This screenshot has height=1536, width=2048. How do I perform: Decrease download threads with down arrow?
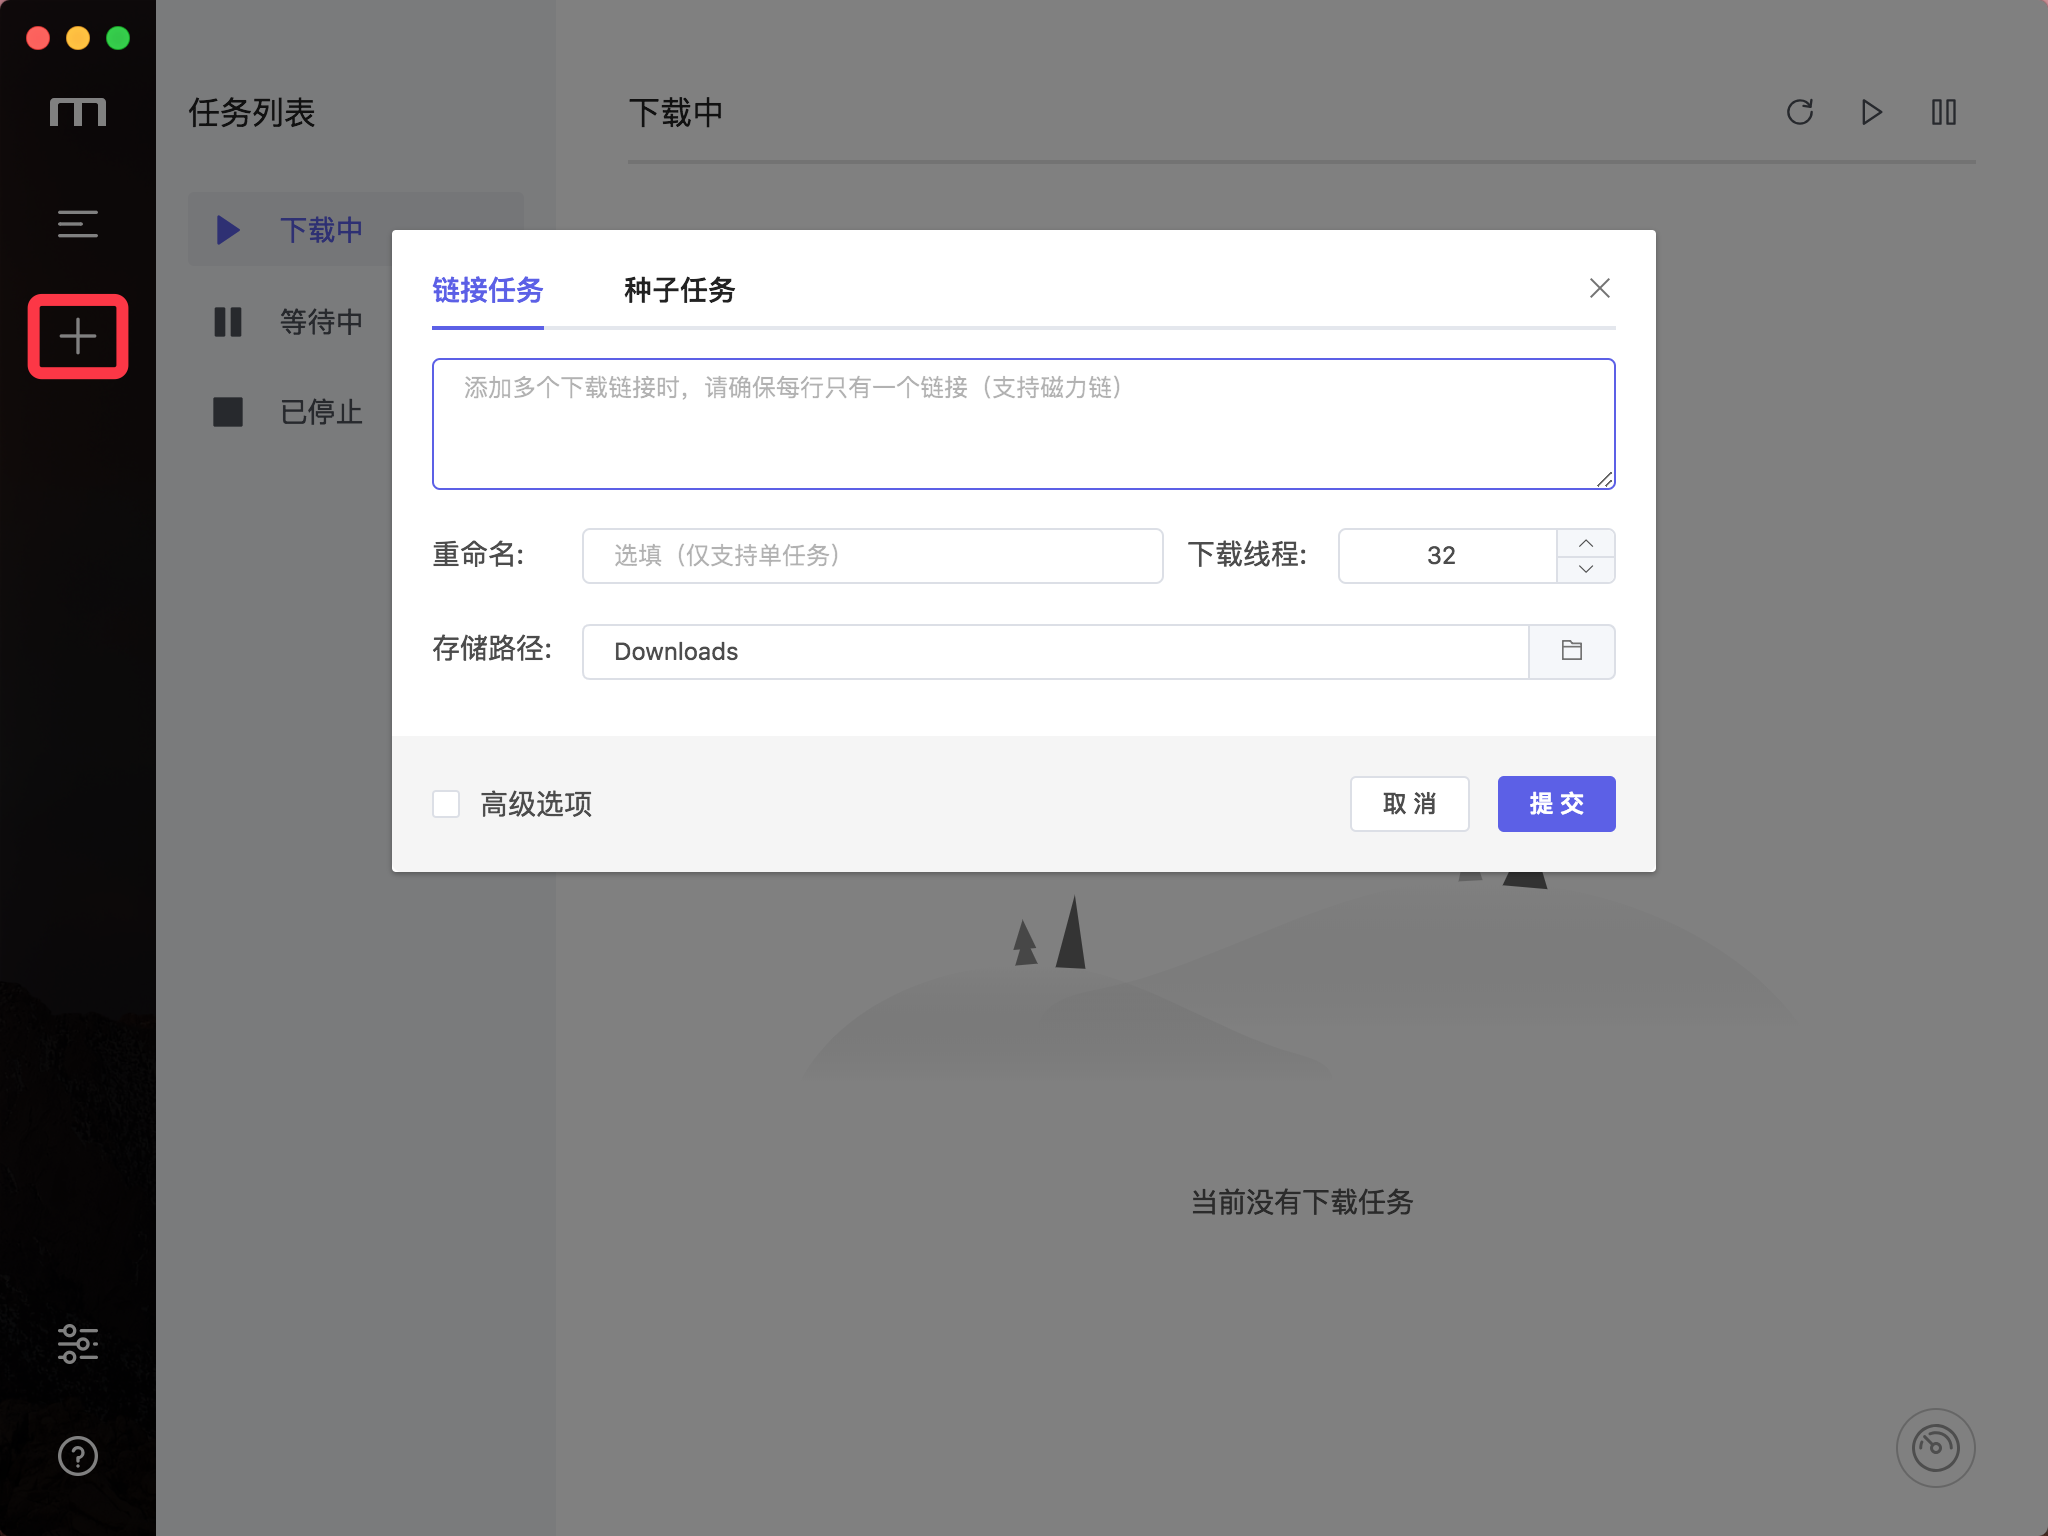pos(1586,569)
